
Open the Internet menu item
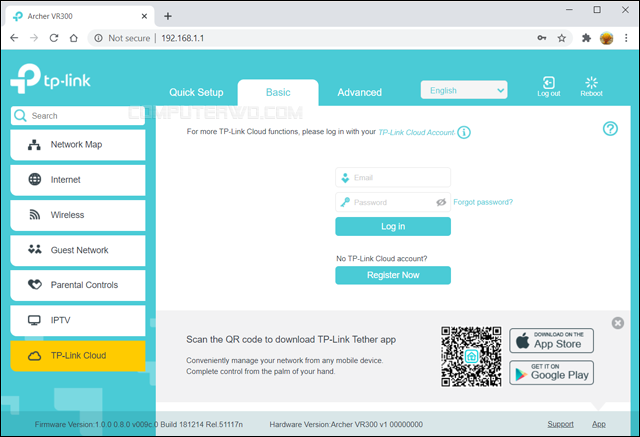click(78, 180)
